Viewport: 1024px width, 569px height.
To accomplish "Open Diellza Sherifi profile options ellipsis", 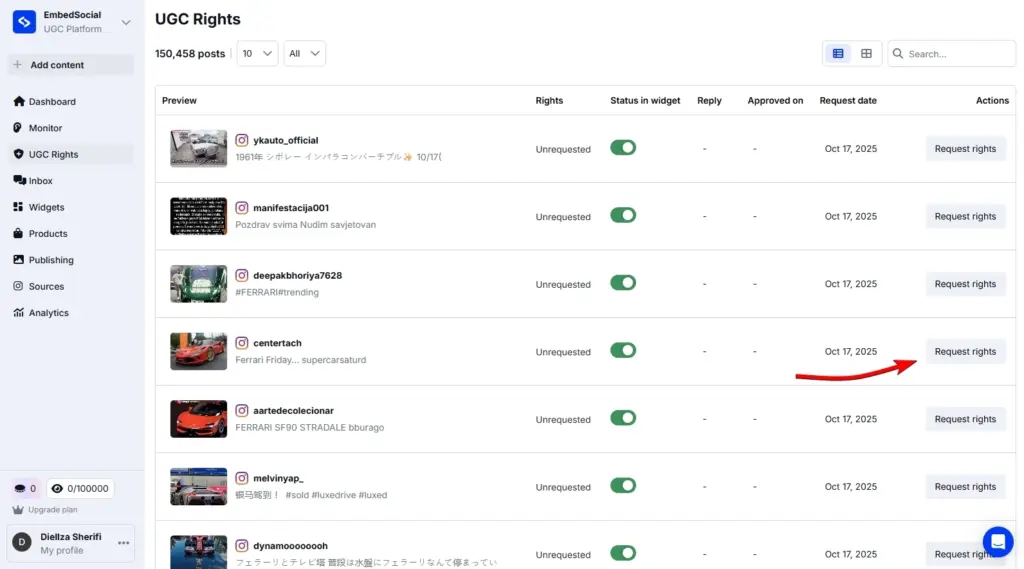I will coord(123,543).
